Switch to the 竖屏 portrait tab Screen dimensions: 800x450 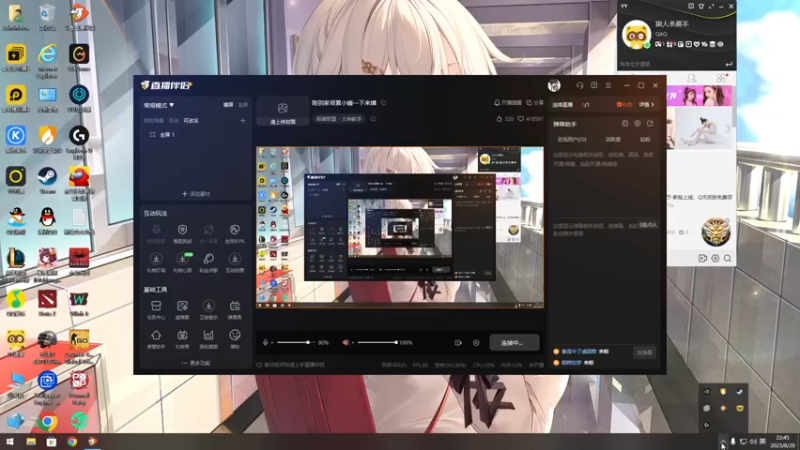[x=243, y=105]
